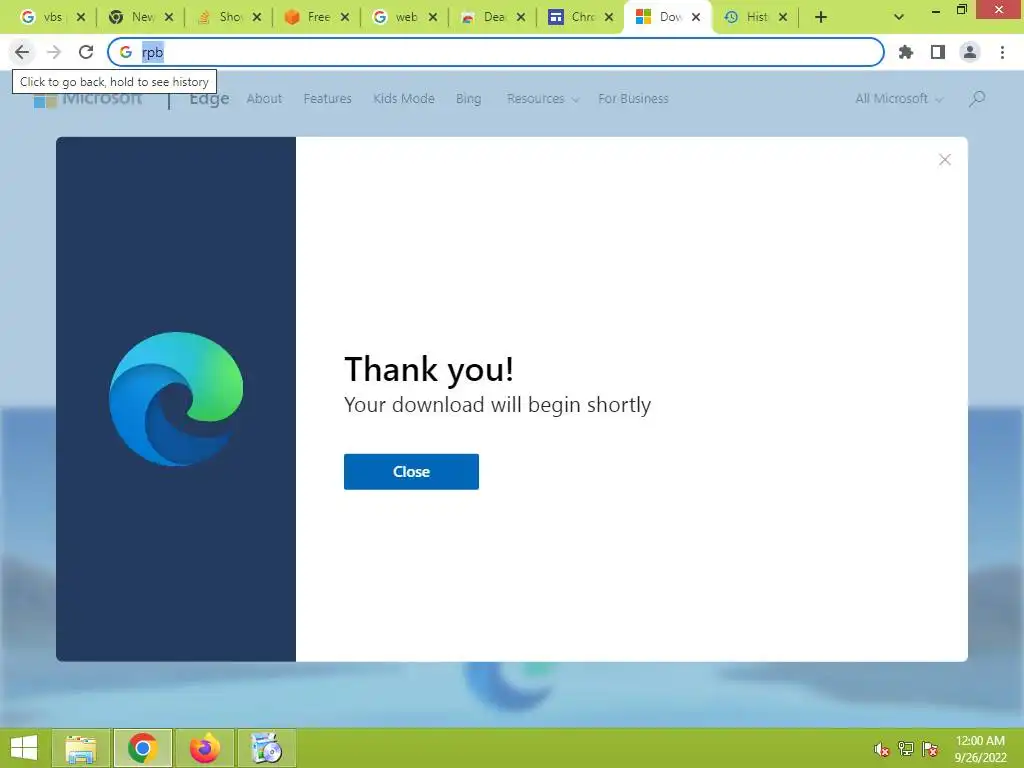
Task: Open the Chrome profile avatar
Action: click(970, 52)
